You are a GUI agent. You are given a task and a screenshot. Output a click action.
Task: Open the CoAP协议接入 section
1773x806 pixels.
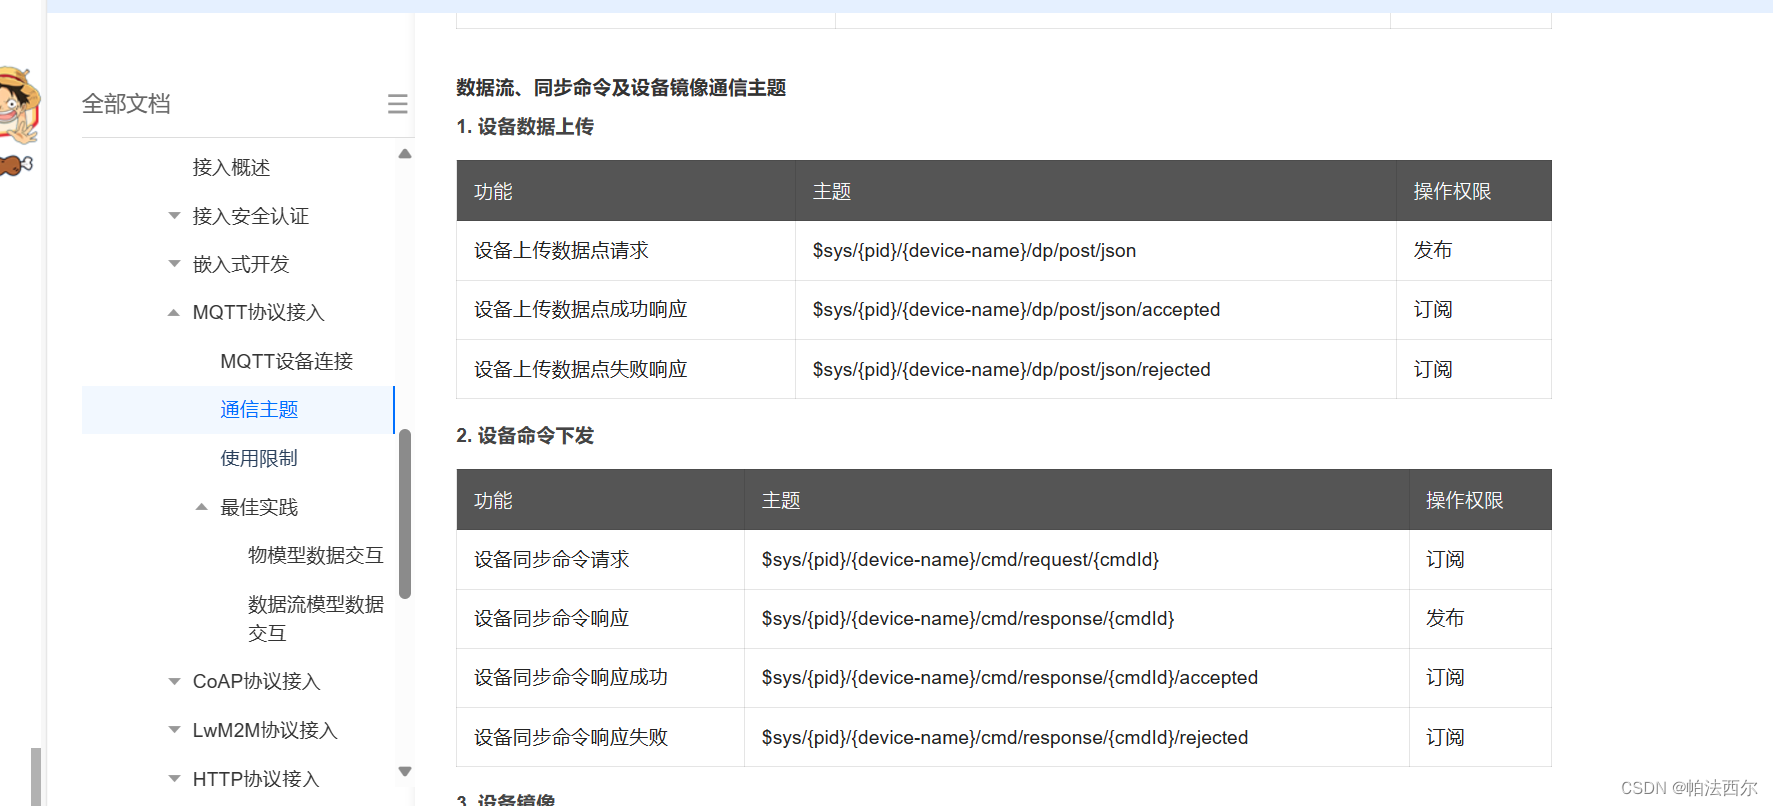(256, 681)
